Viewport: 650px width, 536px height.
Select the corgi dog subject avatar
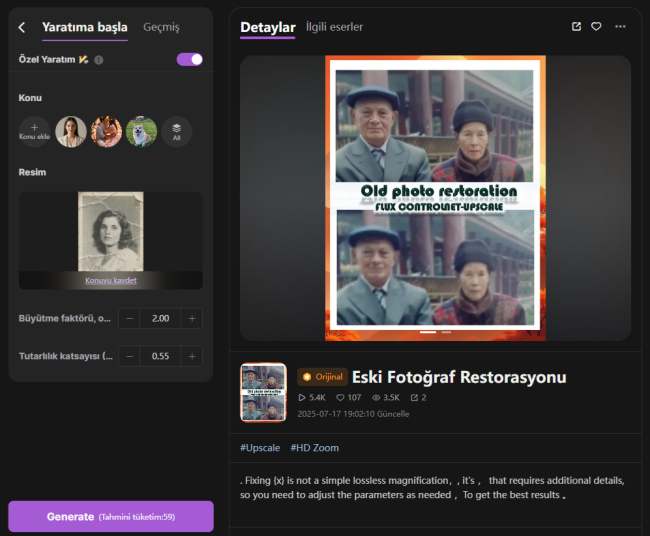coord(141,132)
